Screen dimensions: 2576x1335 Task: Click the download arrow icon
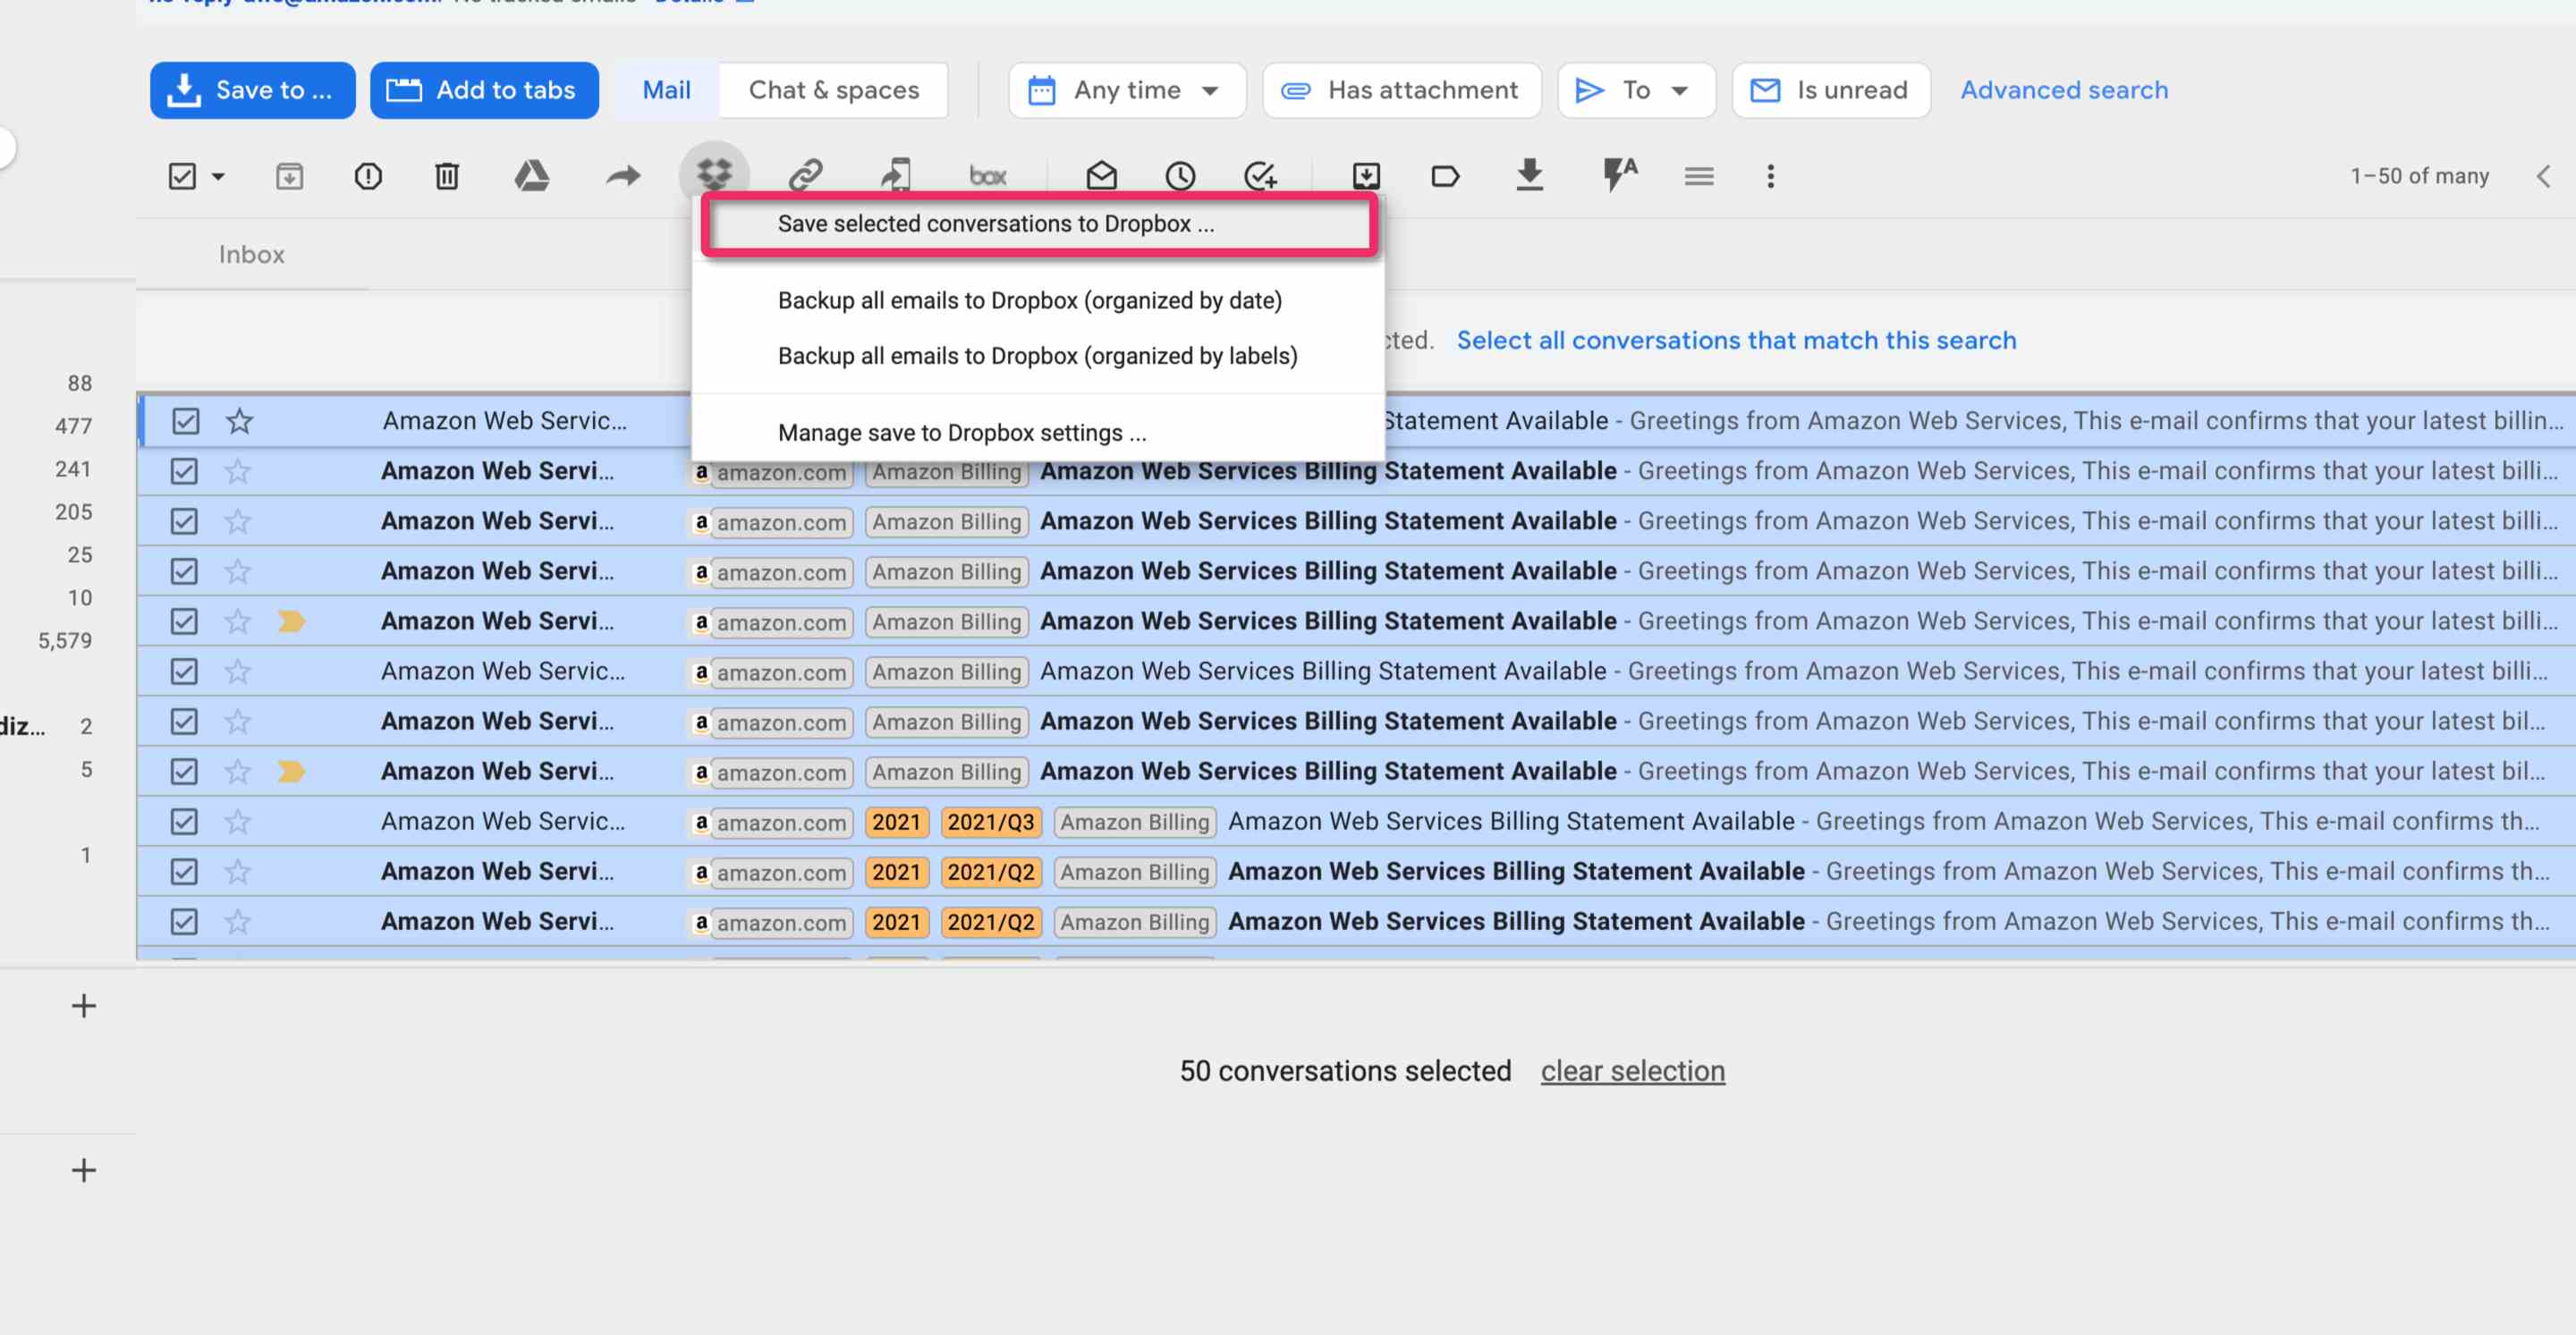[1529, 175]
